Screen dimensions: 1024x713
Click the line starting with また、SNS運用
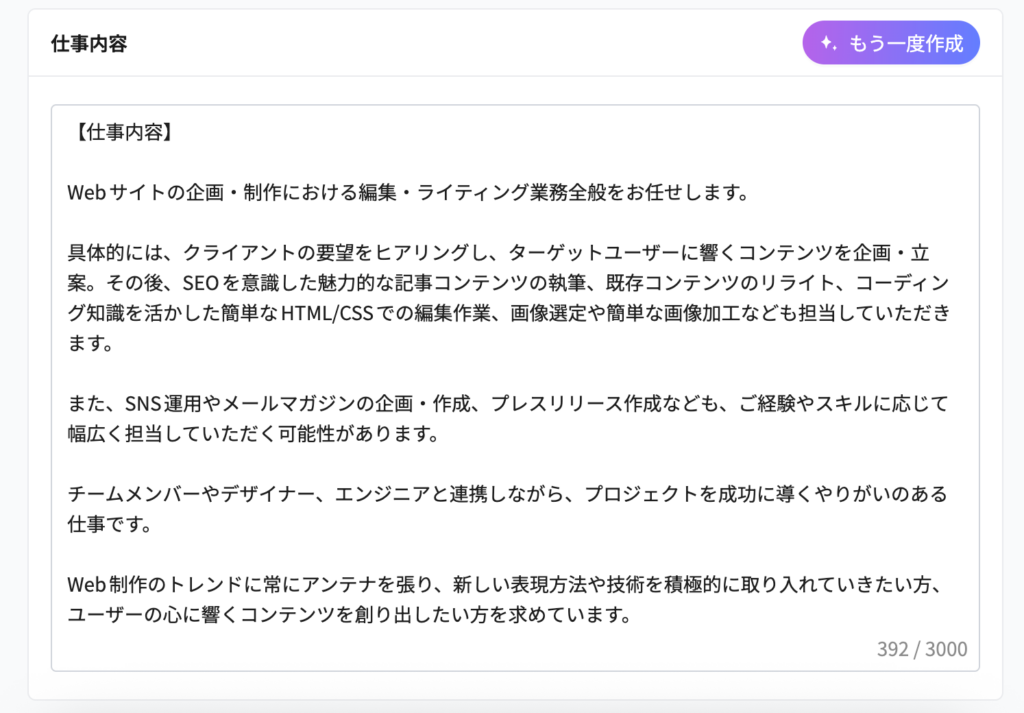(500, 403)
